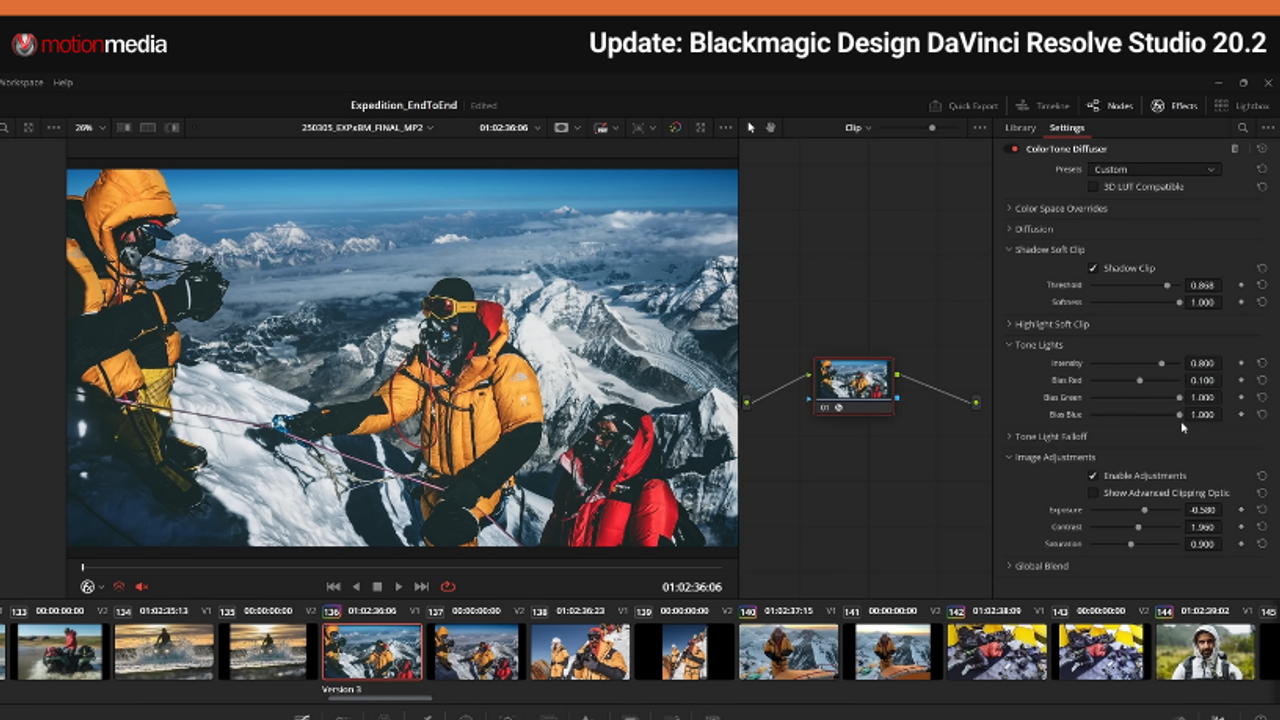1280x720 pixels.
Task: Click the expand-to-fullscreen icon above the viewer
Action: pos(700,128)
